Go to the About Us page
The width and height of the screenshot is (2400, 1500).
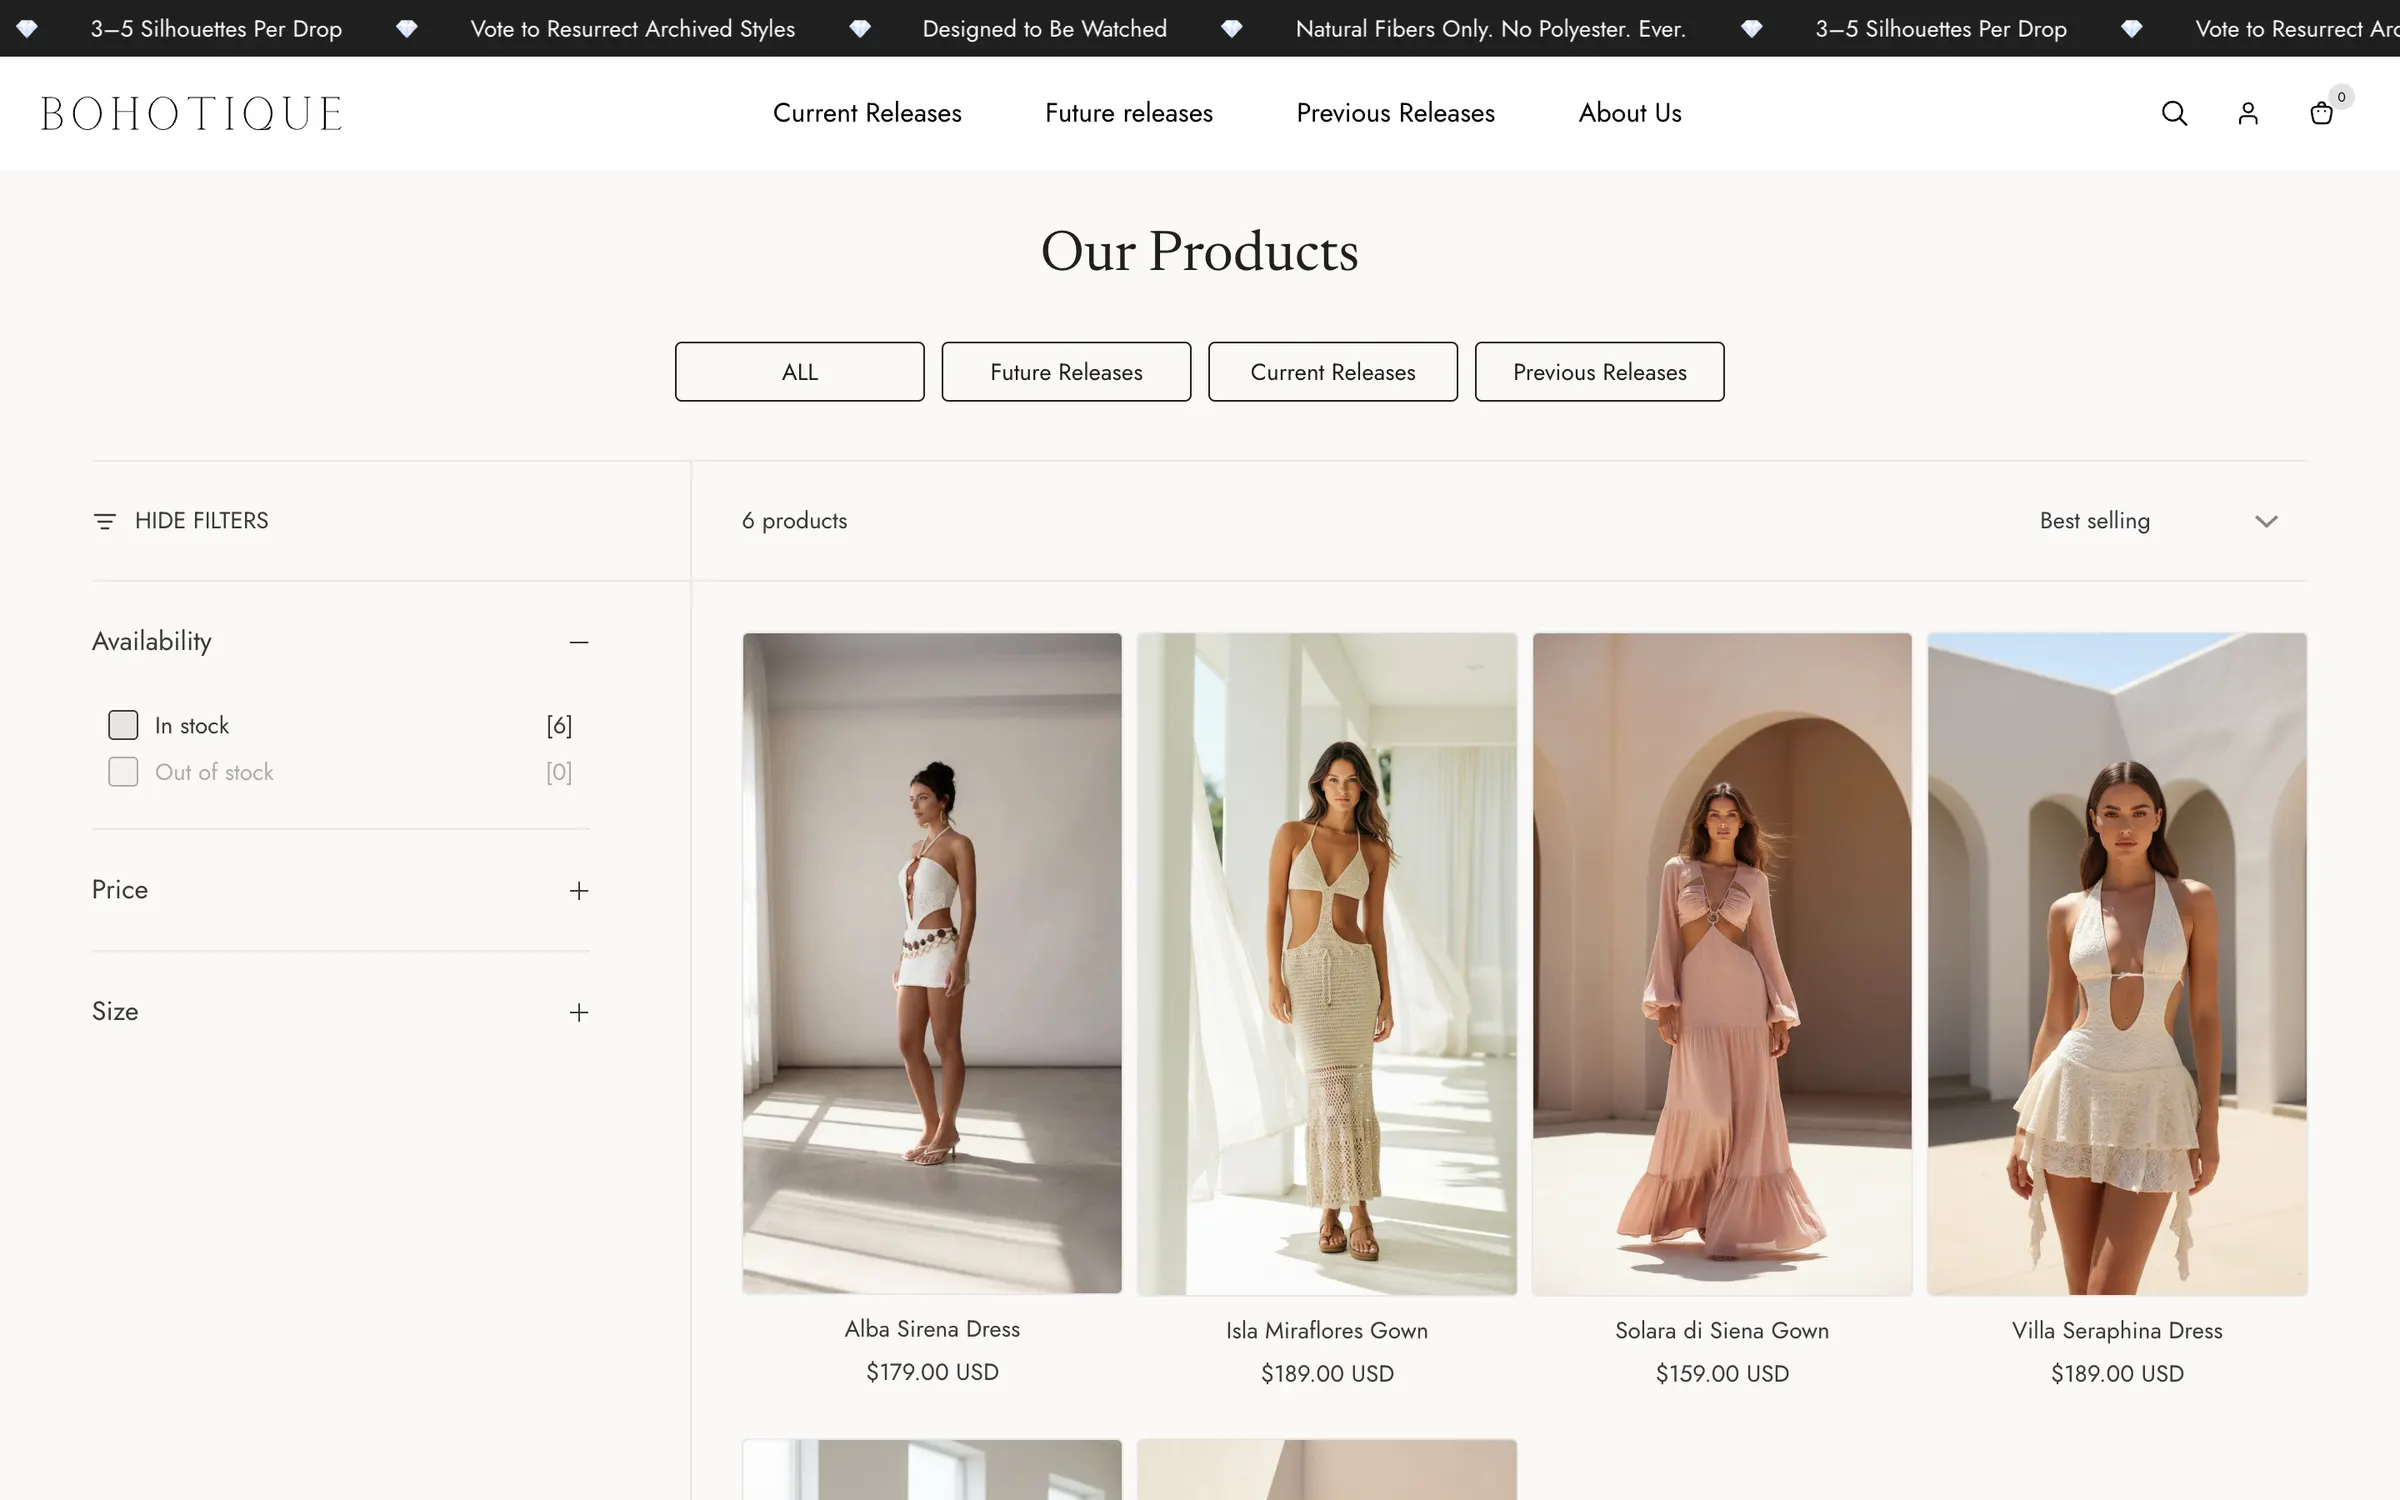[x=1630, y=113]
